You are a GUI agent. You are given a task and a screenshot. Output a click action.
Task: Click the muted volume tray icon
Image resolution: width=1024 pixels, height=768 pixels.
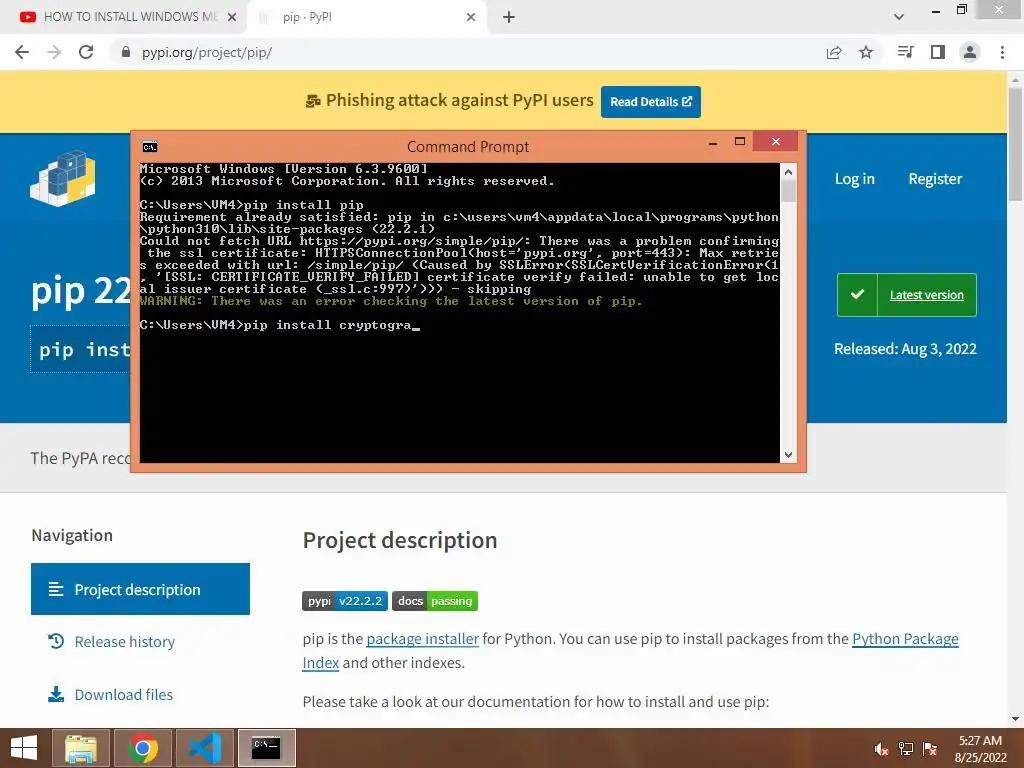(x=881, y=749)
